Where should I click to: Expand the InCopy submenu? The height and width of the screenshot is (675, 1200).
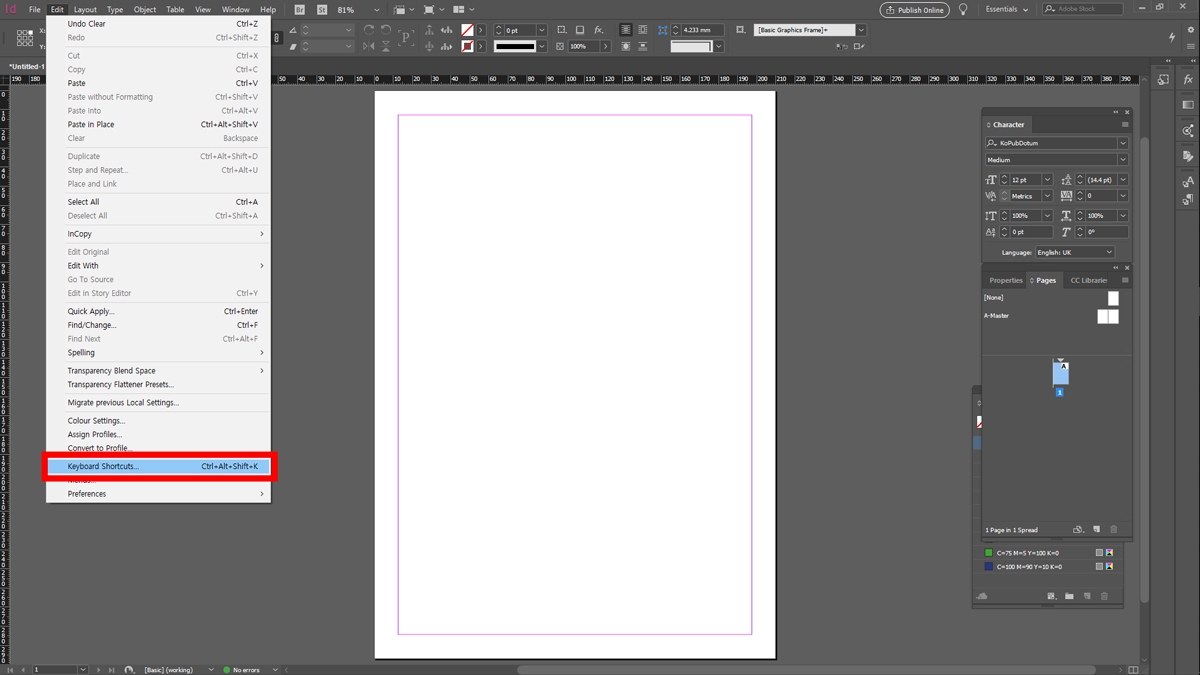pyautogui.click(x=158, y=234)
